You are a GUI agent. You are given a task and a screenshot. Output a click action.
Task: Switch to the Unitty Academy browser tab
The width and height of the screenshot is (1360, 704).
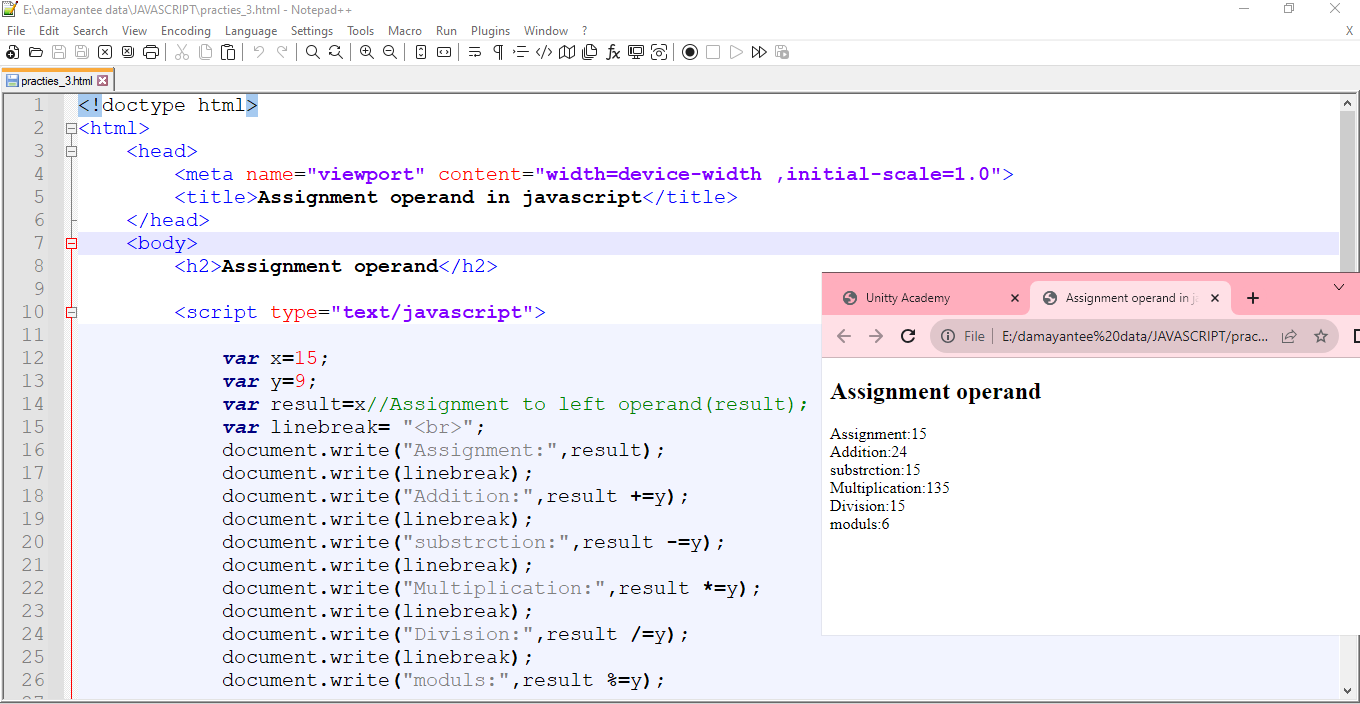click(908, 298)
